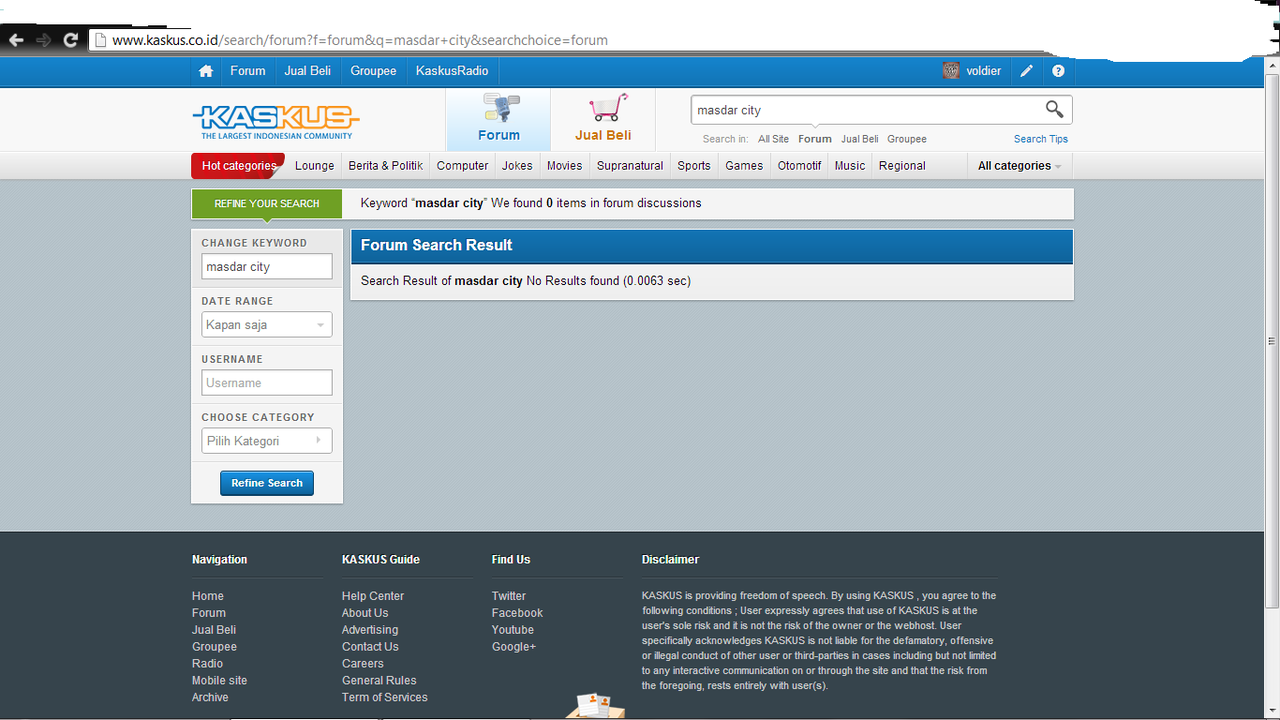Image resolution: width=1280 pixels, height=720 pixels.
Task: Open Berita & Politik category
Action: 386,166
